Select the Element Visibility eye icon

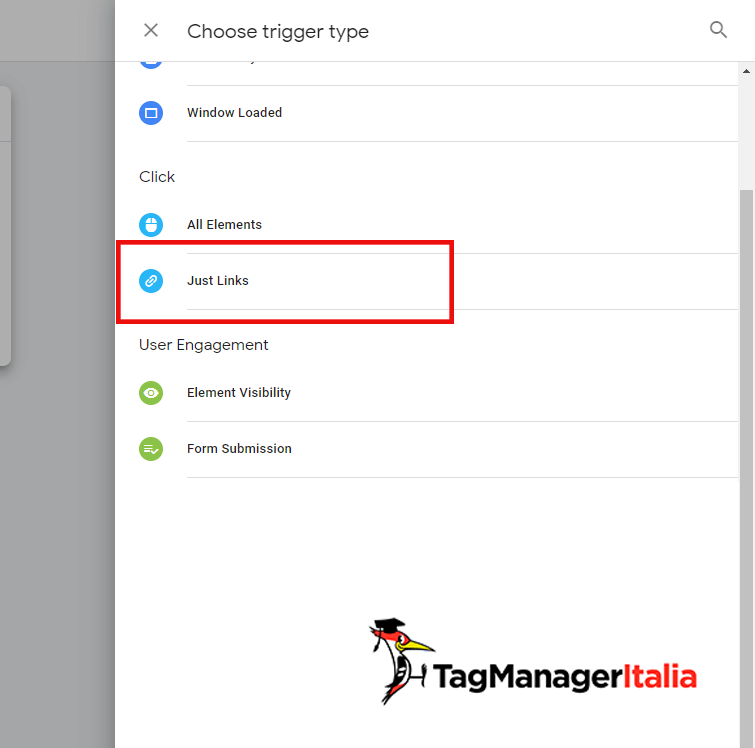point(151,393)
